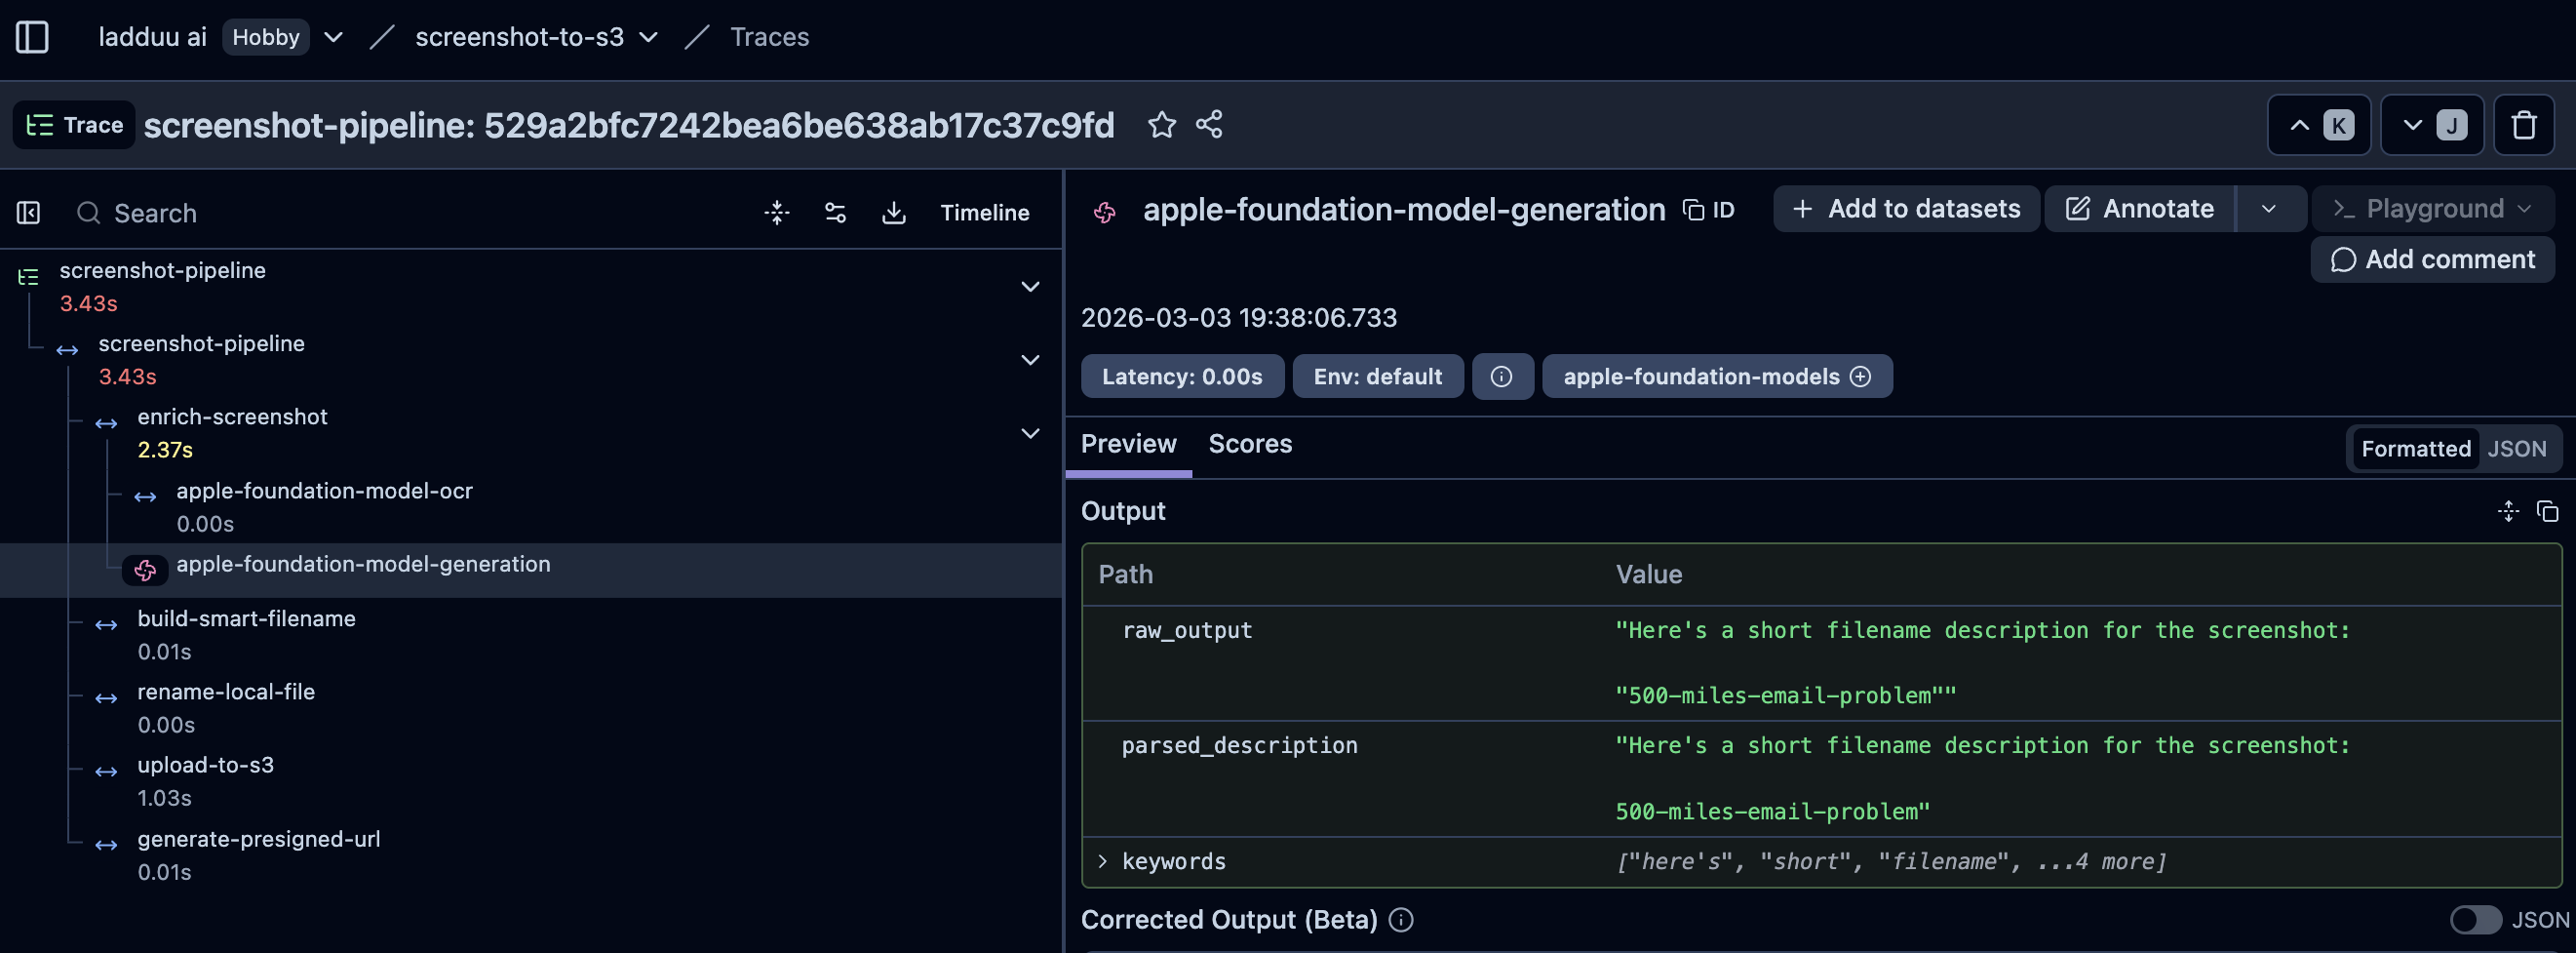The width and height of the screenshot is (2576, 953).
Task: Collapse all spans in the trace tree
Action: 777,212
